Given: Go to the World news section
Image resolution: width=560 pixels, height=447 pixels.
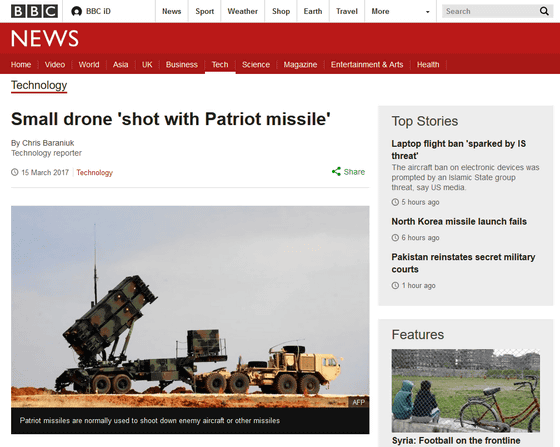Looking at the screenshot, I should pyautogui.click(x=89, y=65).
